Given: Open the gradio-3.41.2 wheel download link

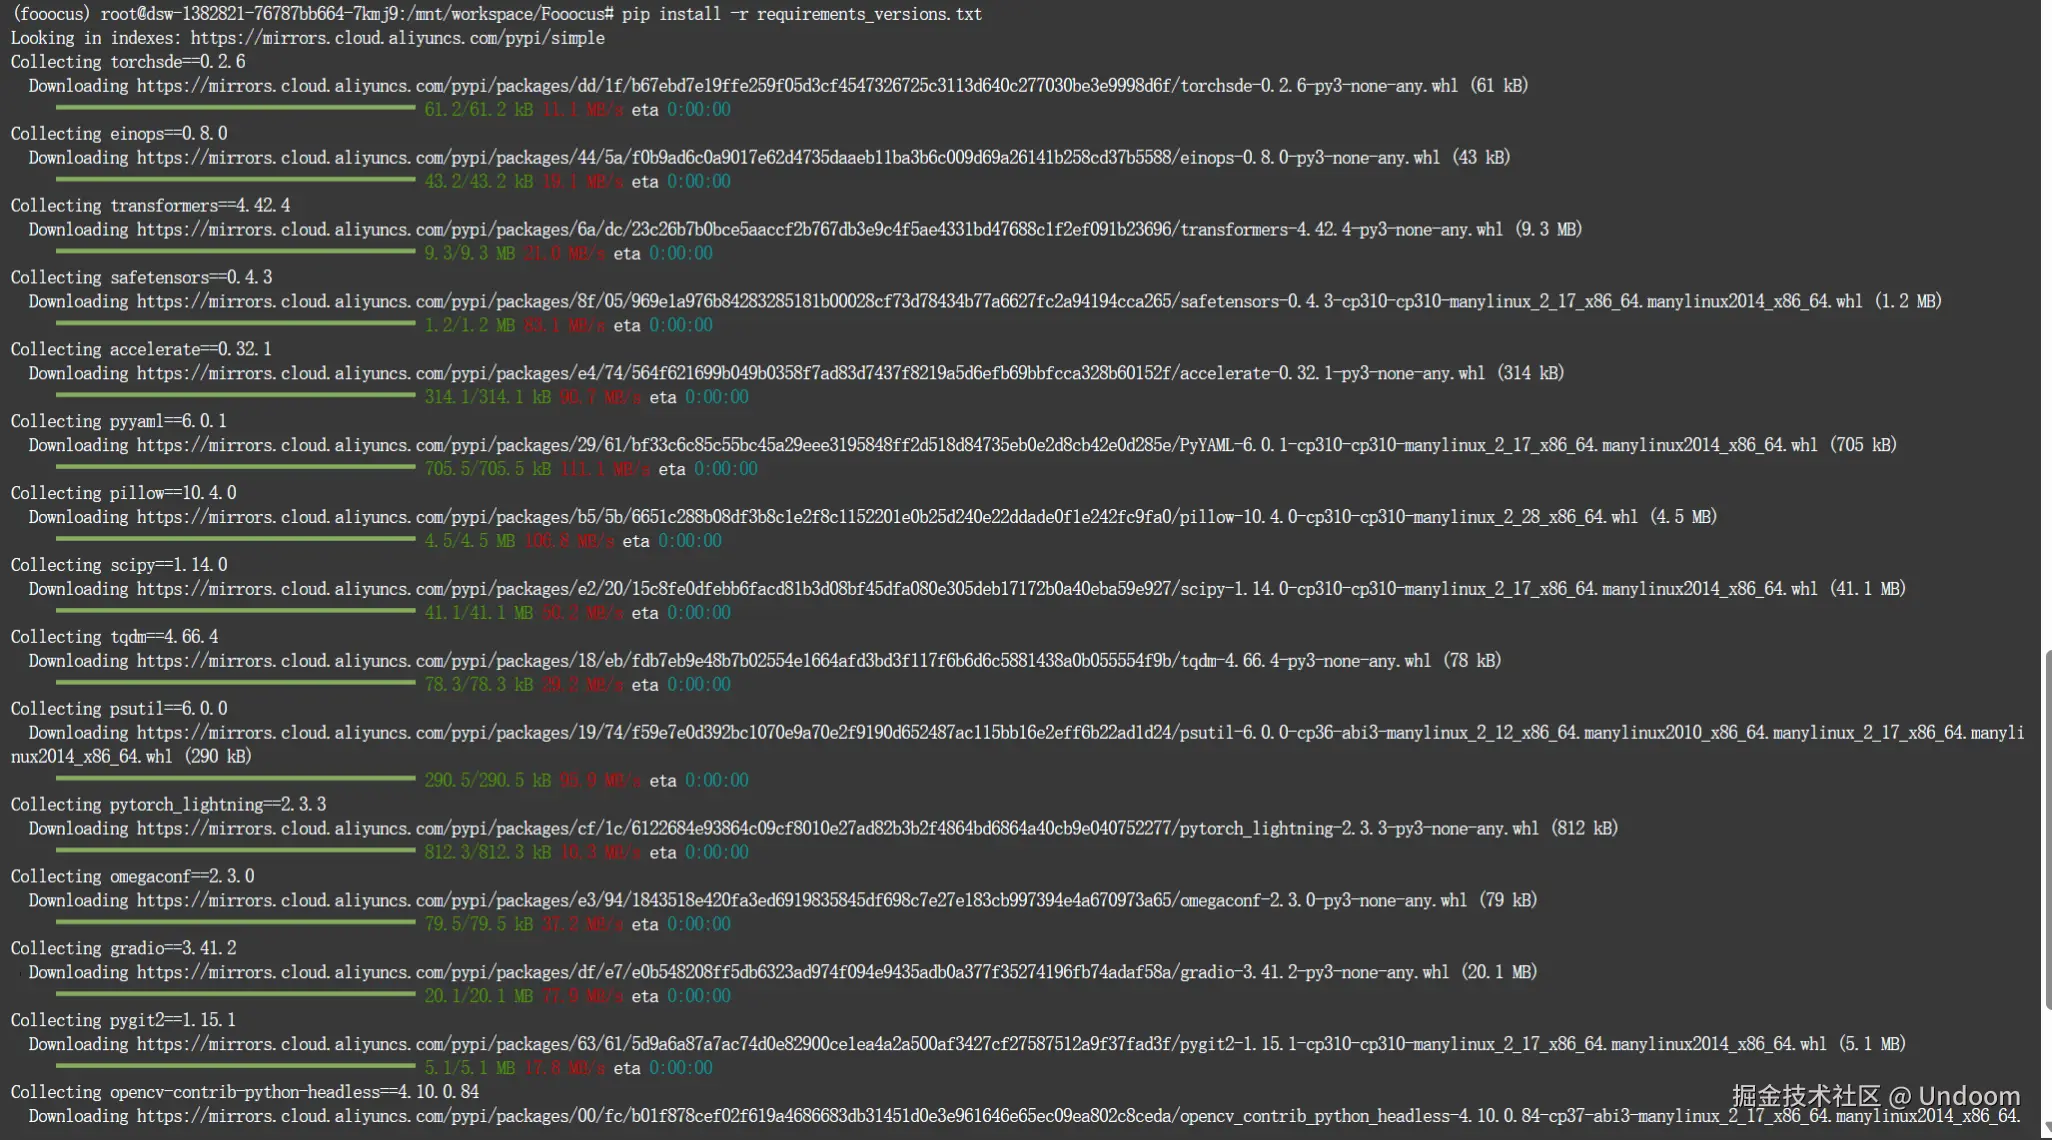Looking at the screenshot, I should [x=792, y=973].
